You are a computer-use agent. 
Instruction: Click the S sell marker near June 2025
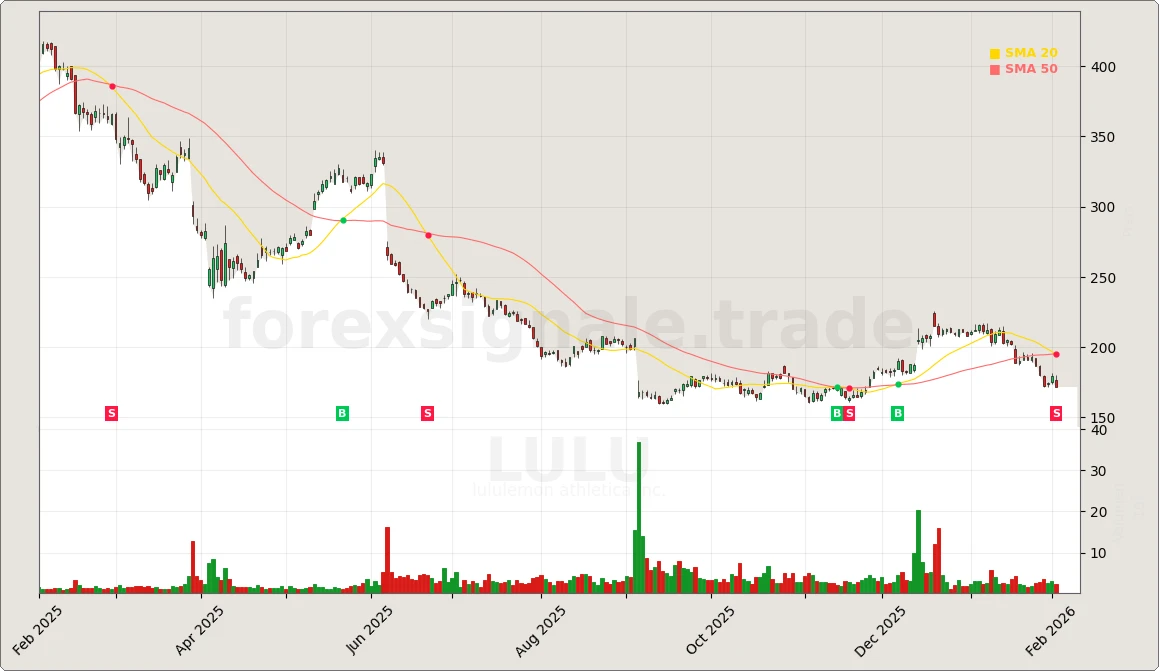point(427,414)
